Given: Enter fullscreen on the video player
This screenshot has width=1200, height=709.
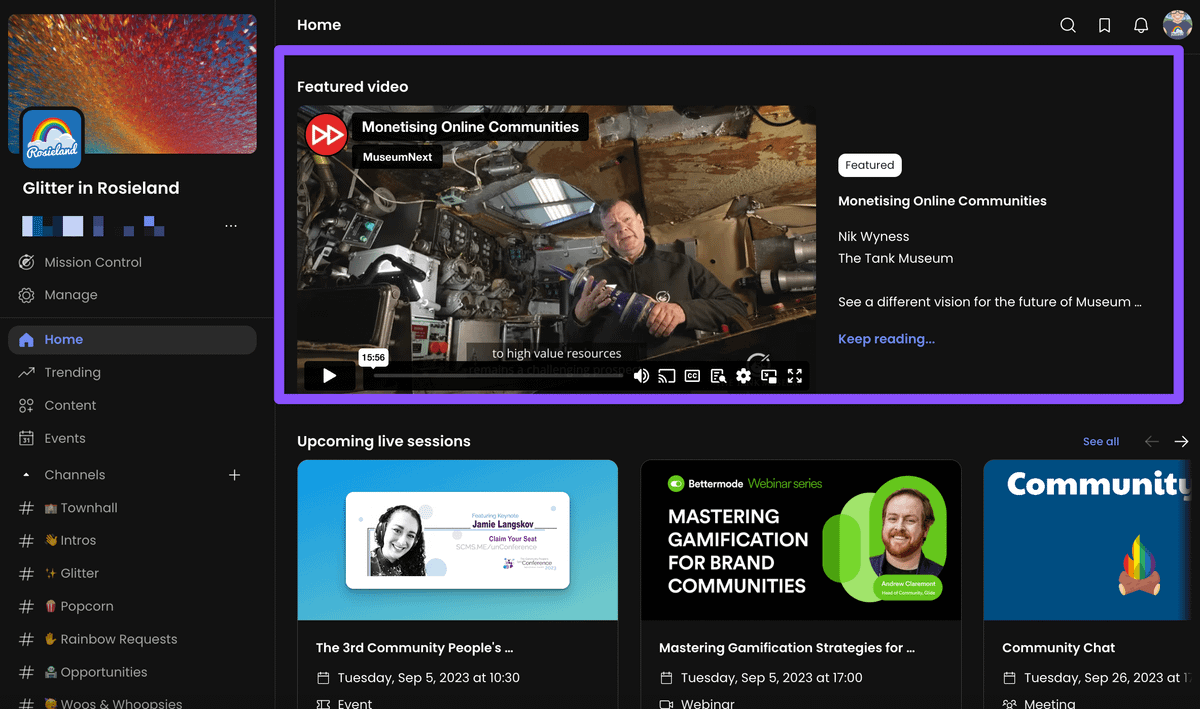Looking at the screenshot, I should [795, 376].
